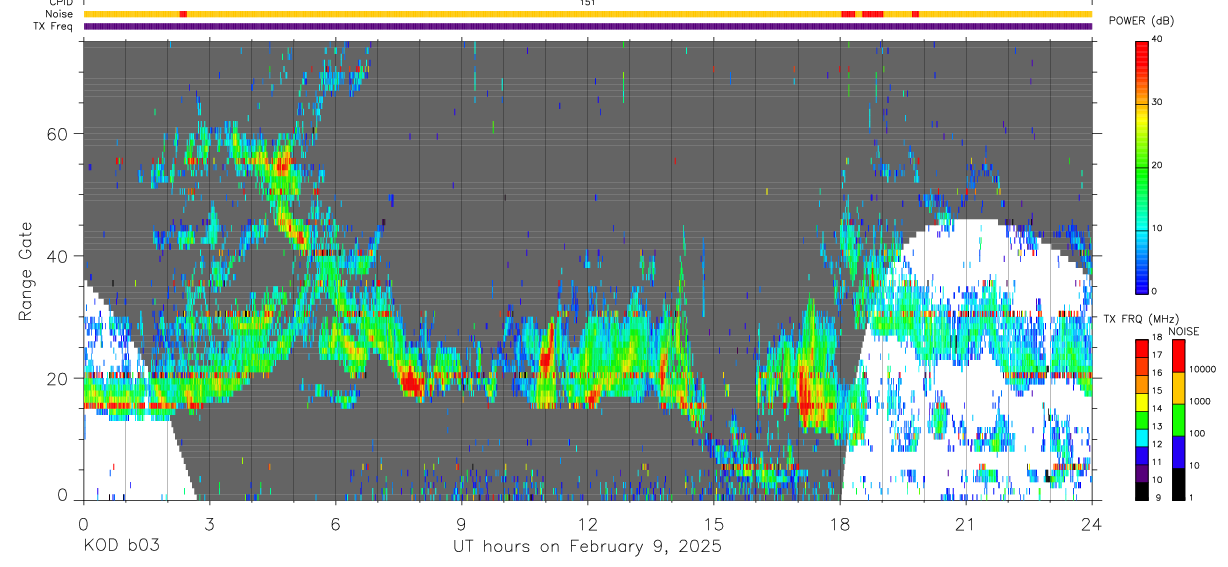Click the '100' label on the NOISE scale
This screenshot has width=1228, height=567.
pyautogui.click(x=1199, y=433)
